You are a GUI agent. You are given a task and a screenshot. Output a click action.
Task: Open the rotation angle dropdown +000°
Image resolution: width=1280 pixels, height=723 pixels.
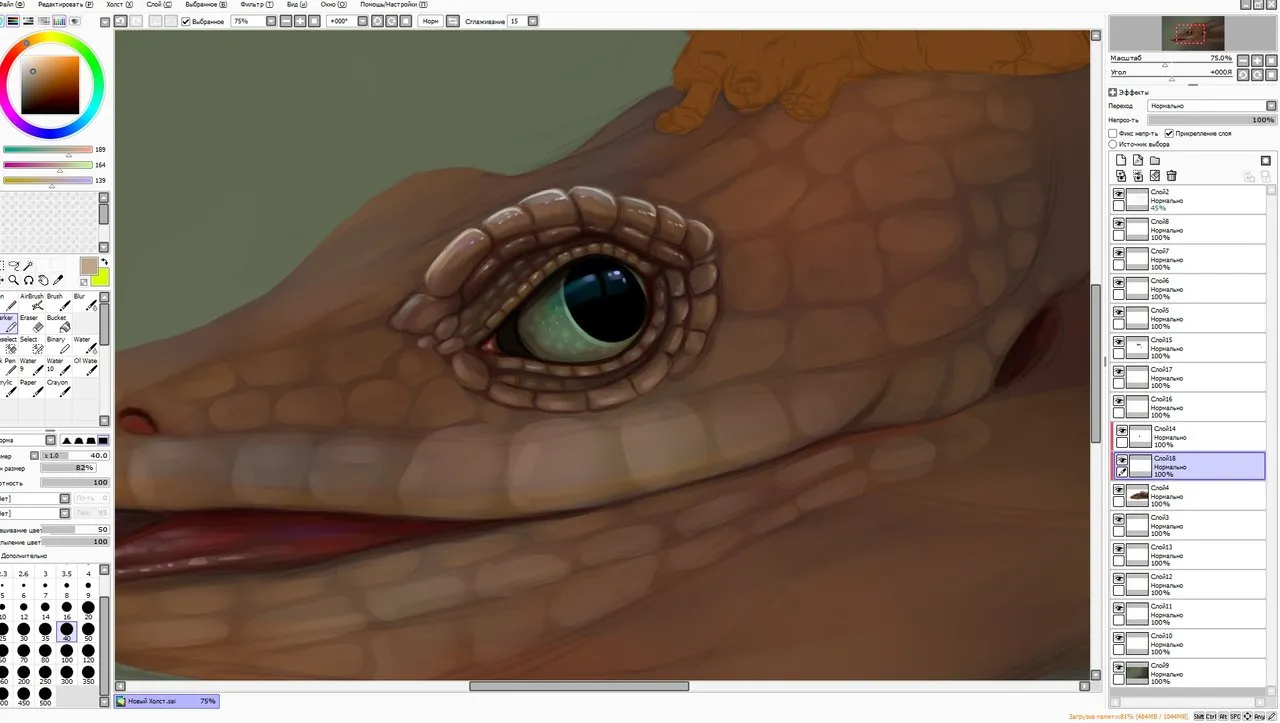[362, 21]
